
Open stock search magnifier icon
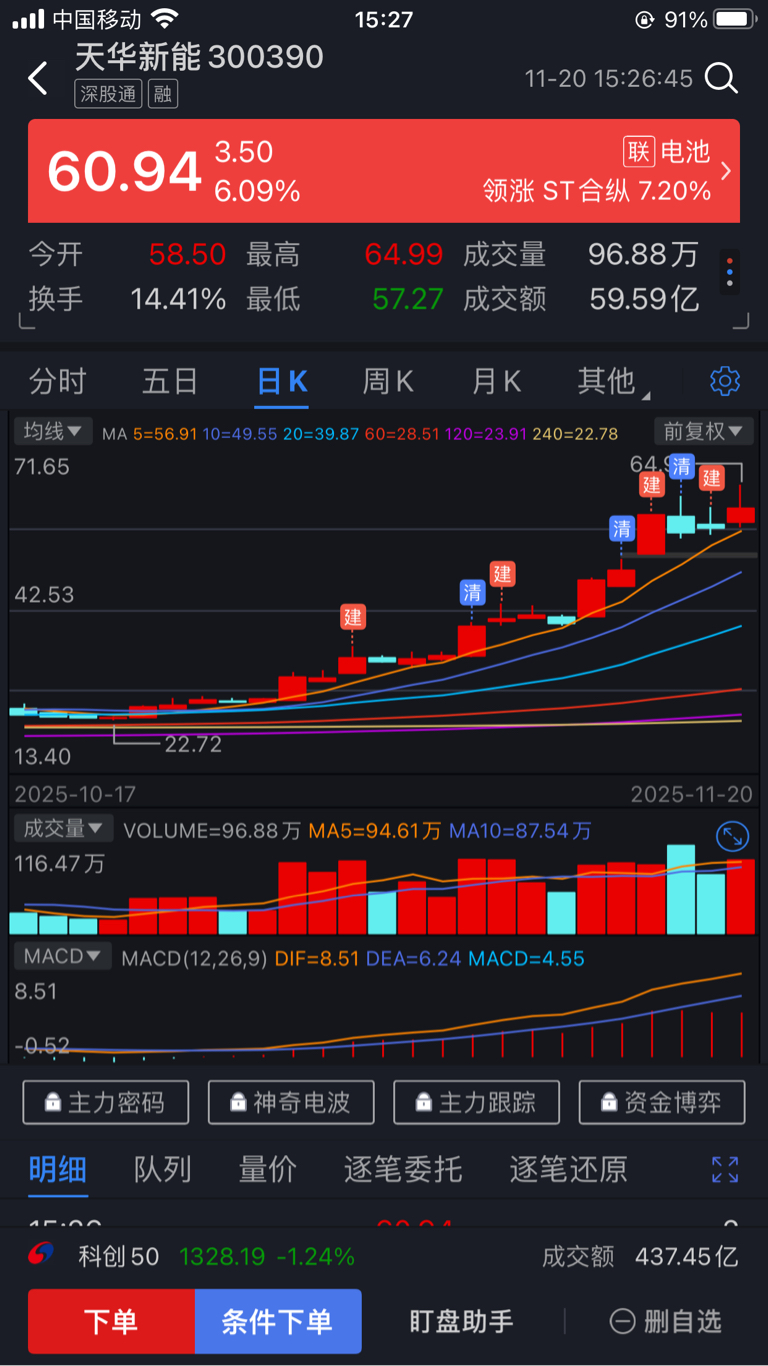[721, 78]
